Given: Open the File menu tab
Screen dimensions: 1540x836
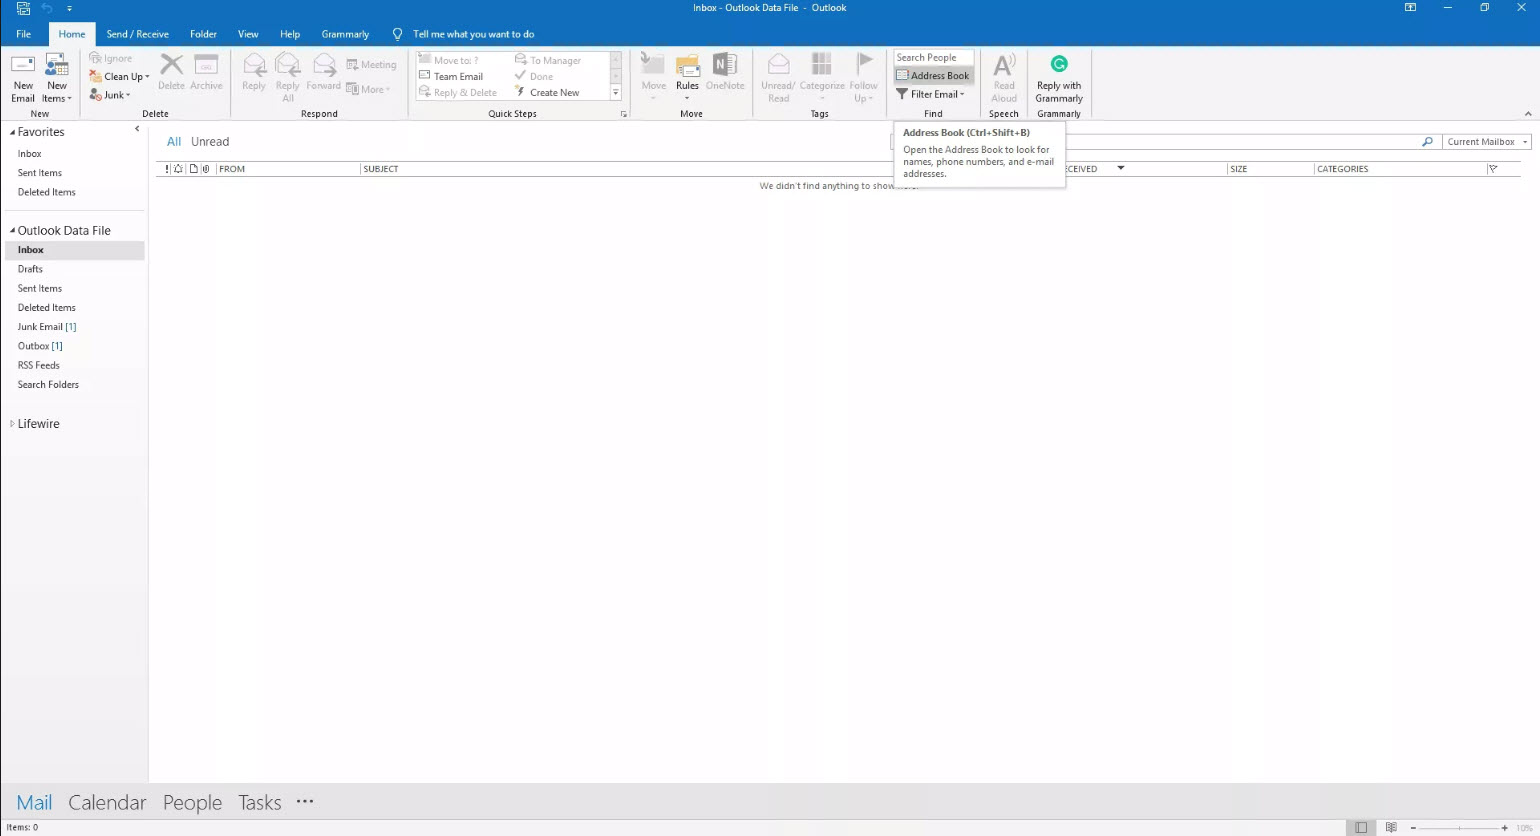Looking at the screenshot, I should 23,34.
